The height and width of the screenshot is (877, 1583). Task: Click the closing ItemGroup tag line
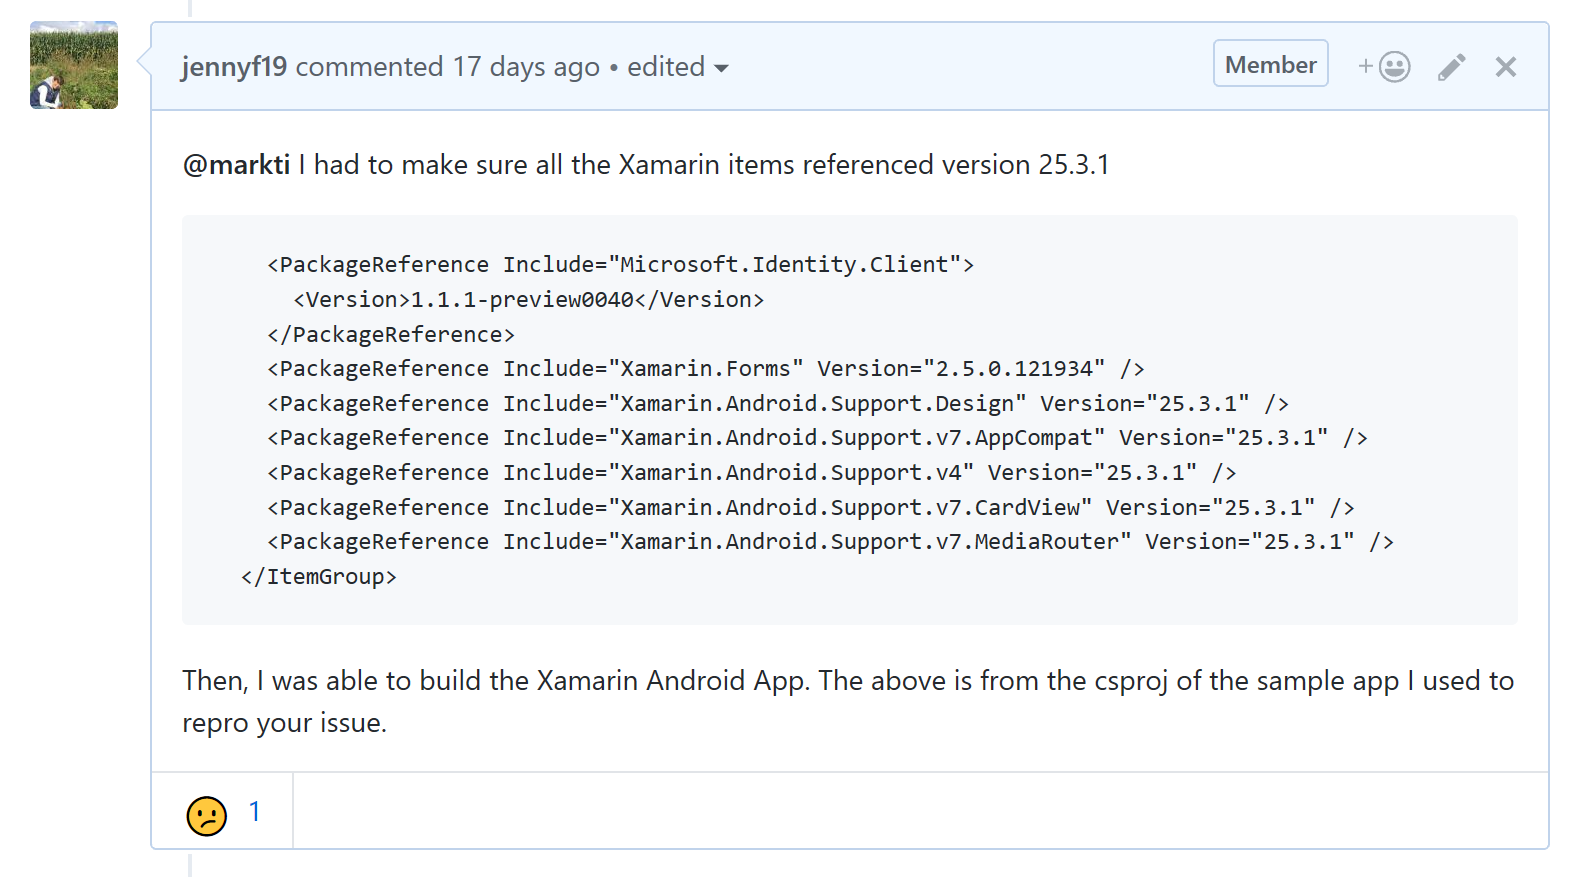click(x=319, y=576)
